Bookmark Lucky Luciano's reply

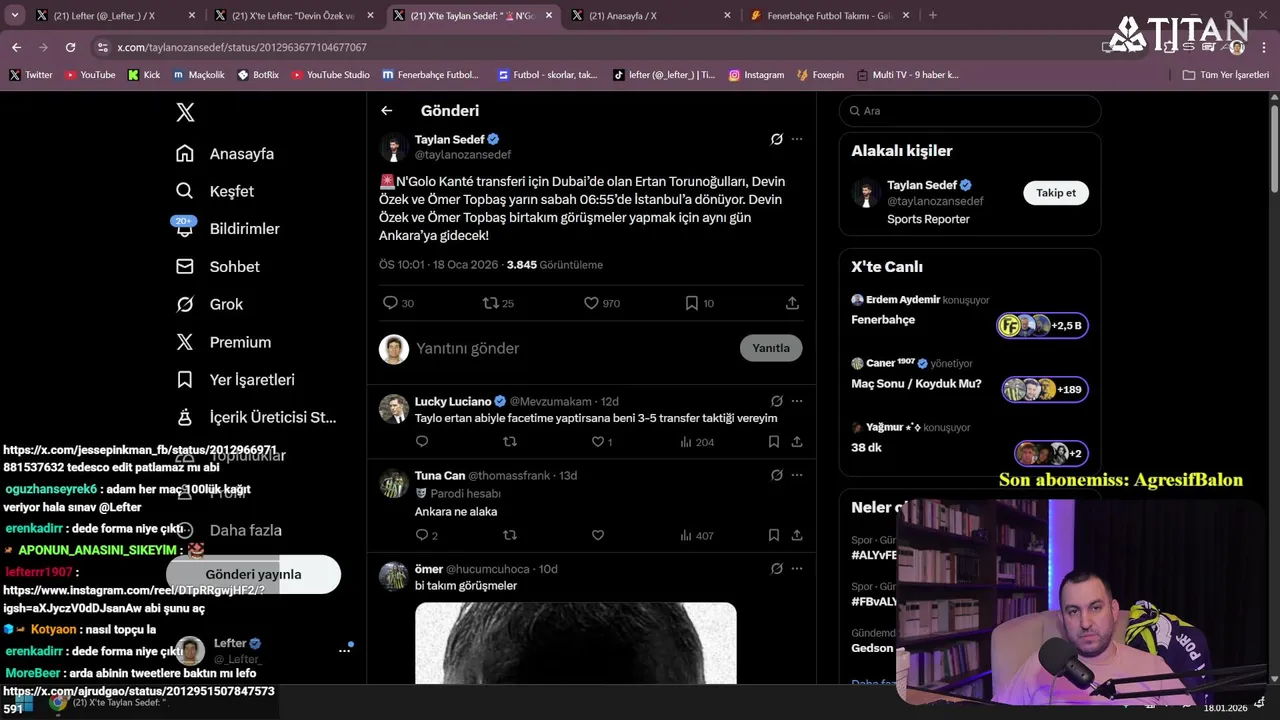point(774,441)
